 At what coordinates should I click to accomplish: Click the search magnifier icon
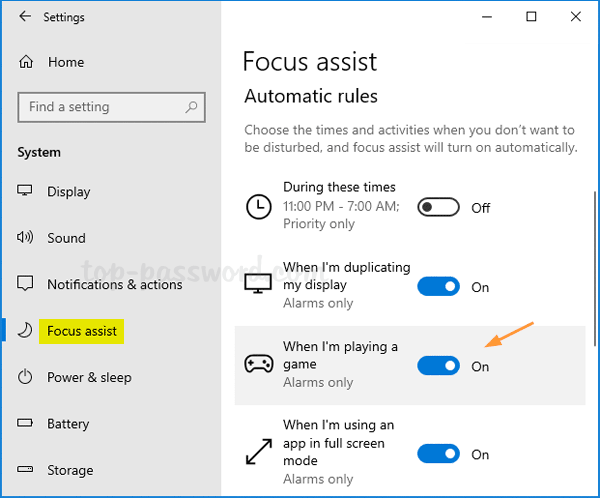click(x=191, y=107)
